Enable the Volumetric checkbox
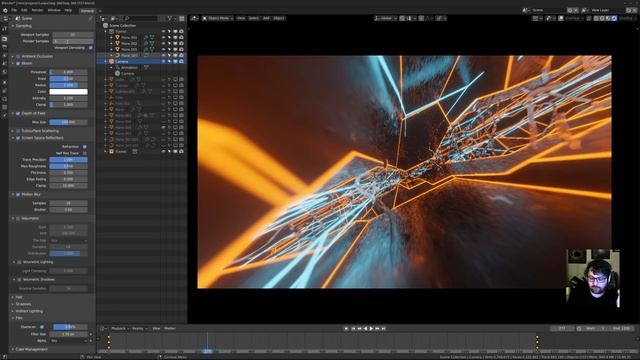Screen dimensions: 640x360 tap(18, 218)
